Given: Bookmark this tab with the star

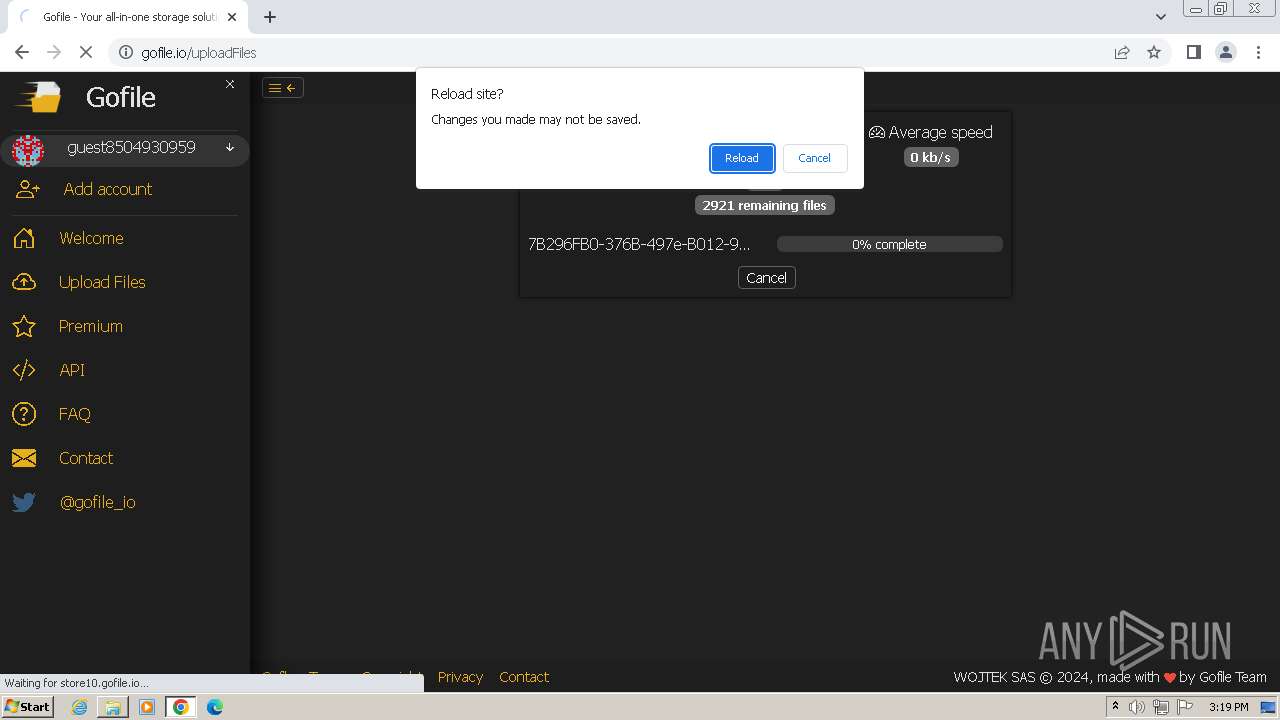Looking at the screenshot, I should 1154,53.
